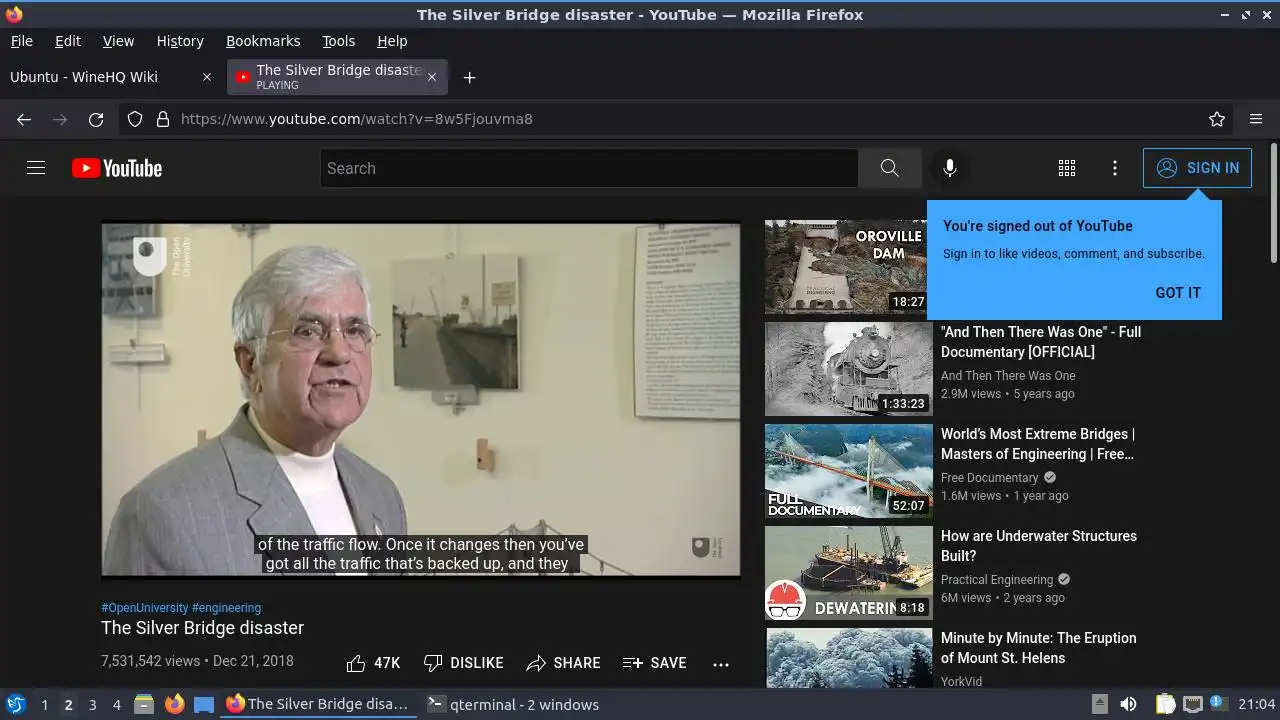1280x720 pixels.
Task: Click the clipboard tray icon
Action: coord(1165,704)
